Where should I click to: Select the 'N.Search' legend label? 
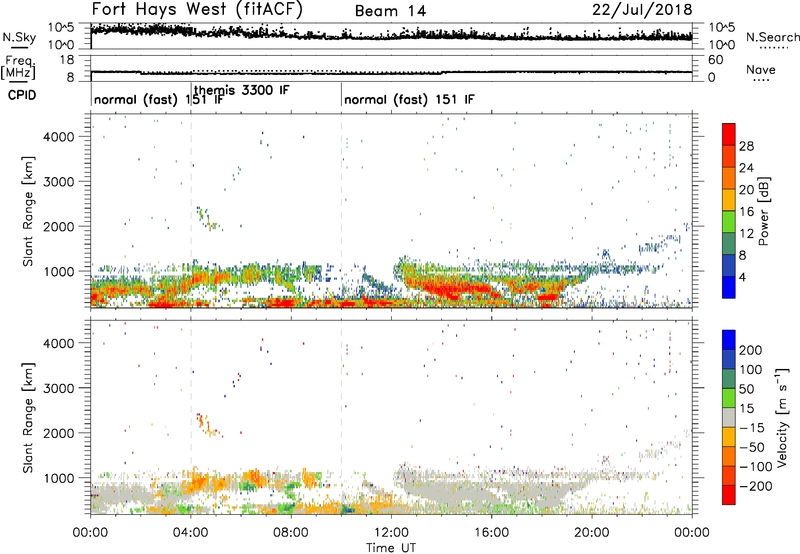(x=772, y=37)
